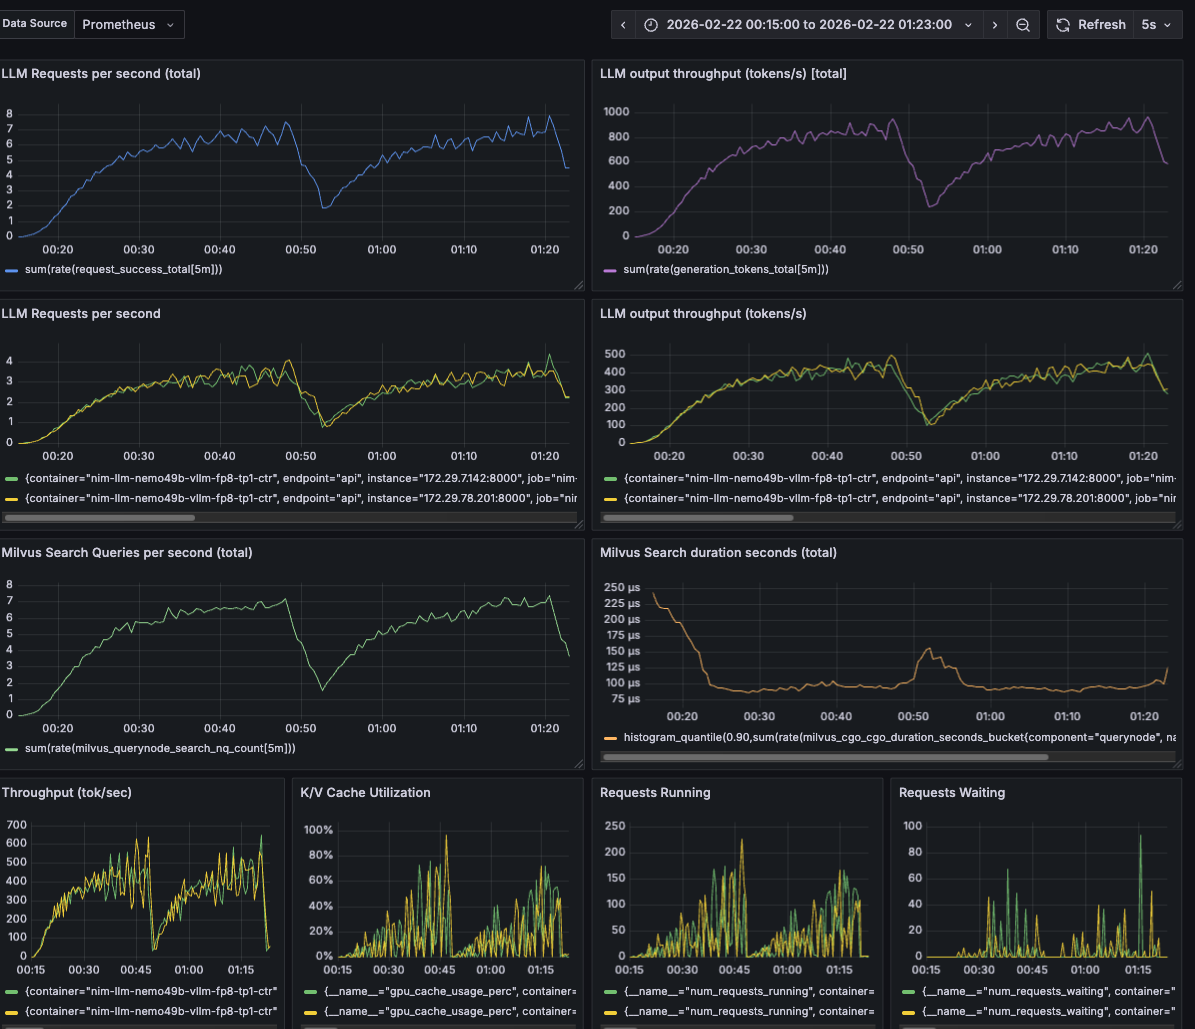
Task: Toggle the 172.29.7.142:8000 series in LLM output throughput
Action: pos(900,479)
